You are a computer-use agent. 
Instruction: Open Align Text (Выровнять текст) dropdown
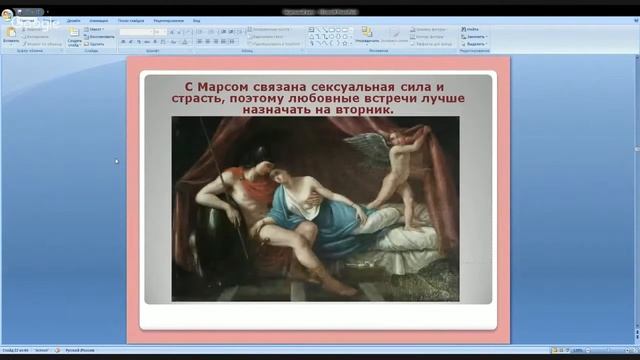[x=266, y=37]
